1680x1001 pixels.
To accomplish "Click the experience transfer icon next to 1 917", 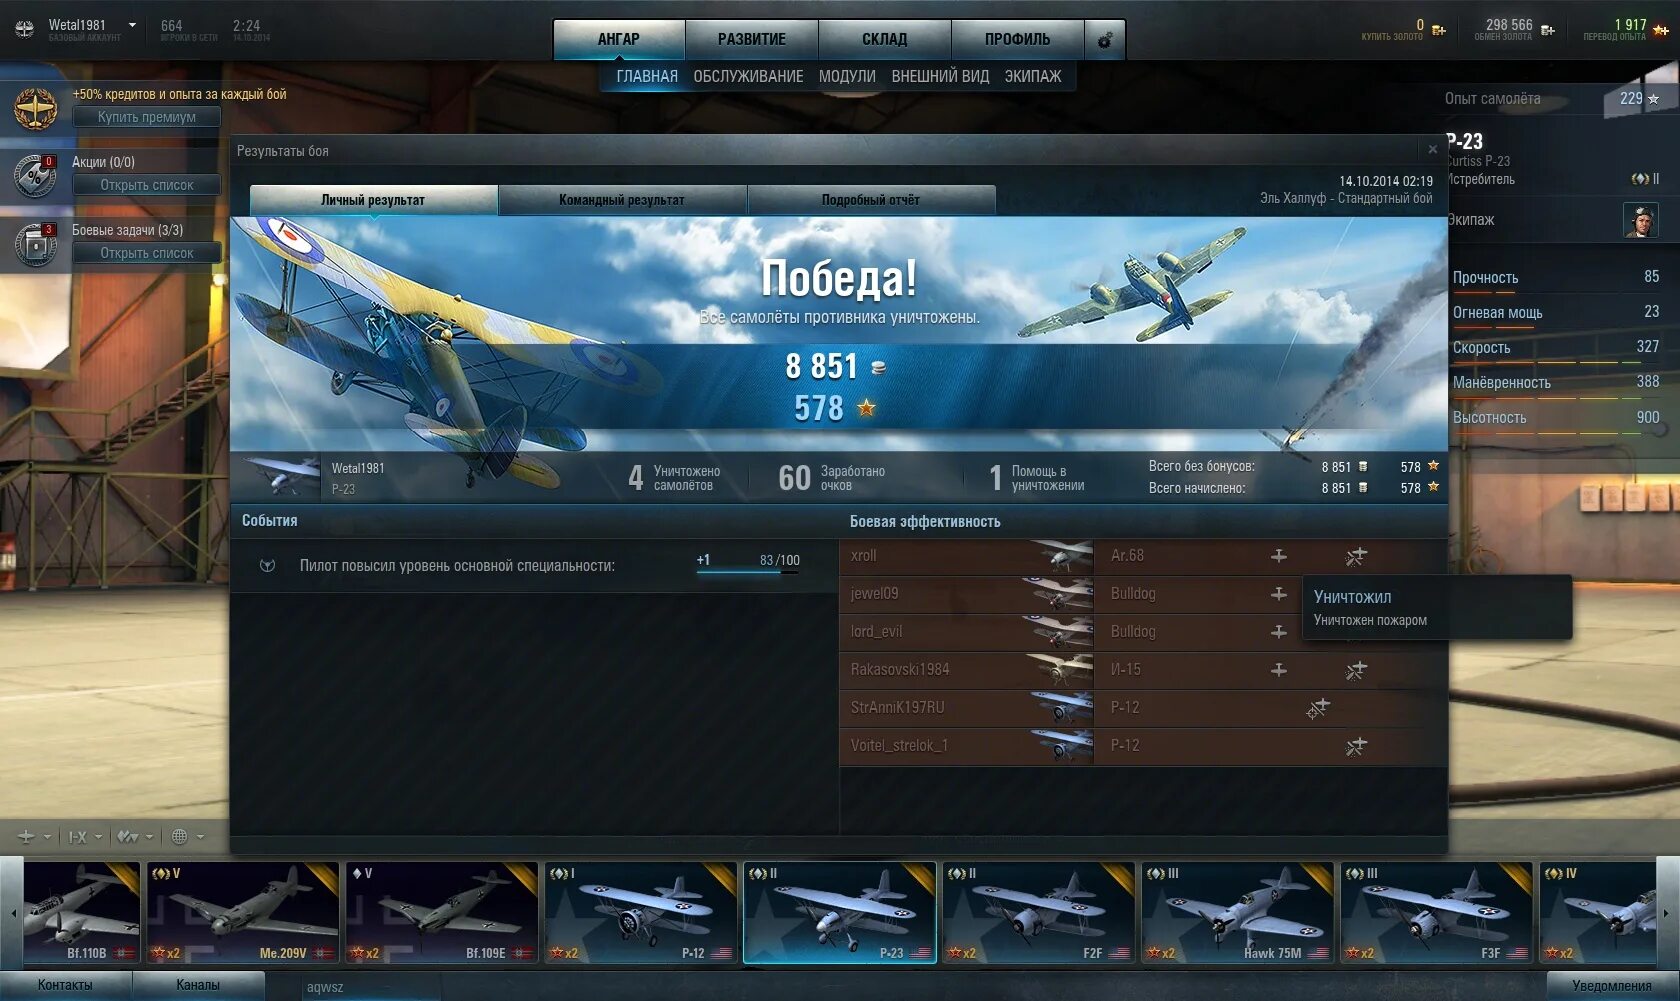I will click(1661, 30).
